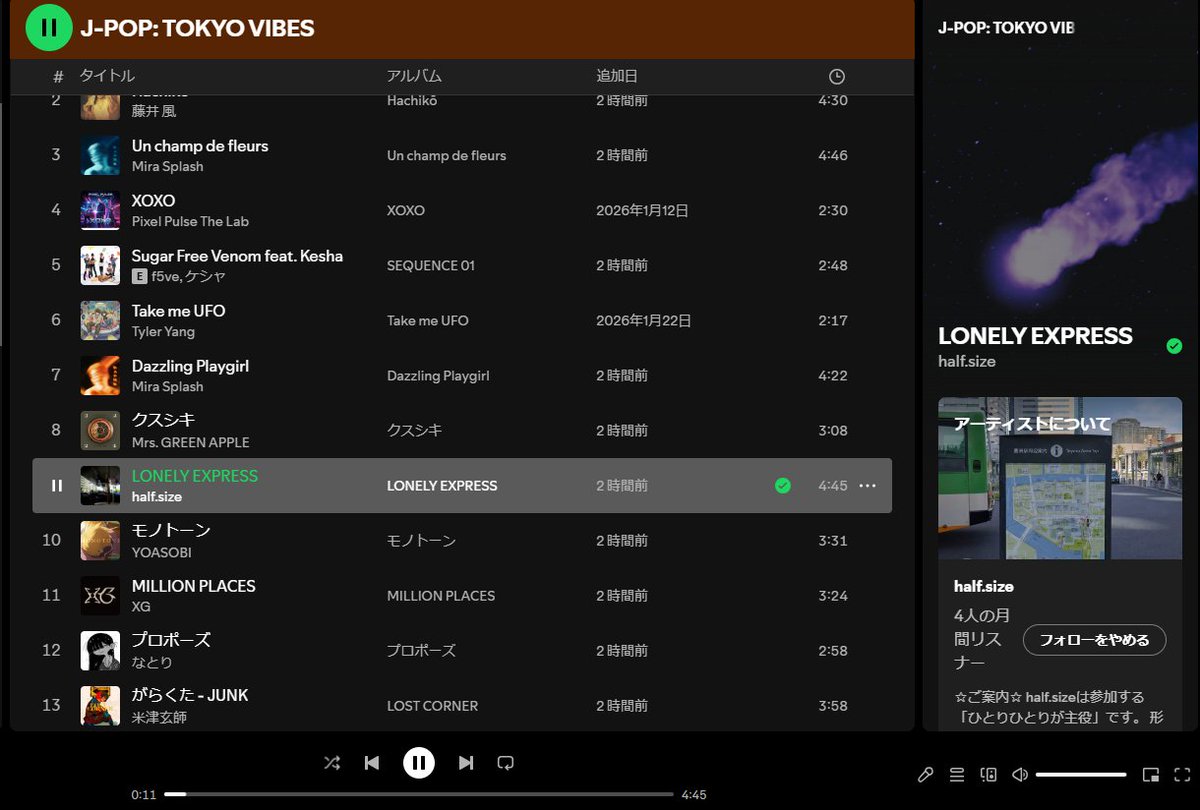
Task: Seek along the playback progress bar
Action: tap(418, 795)
